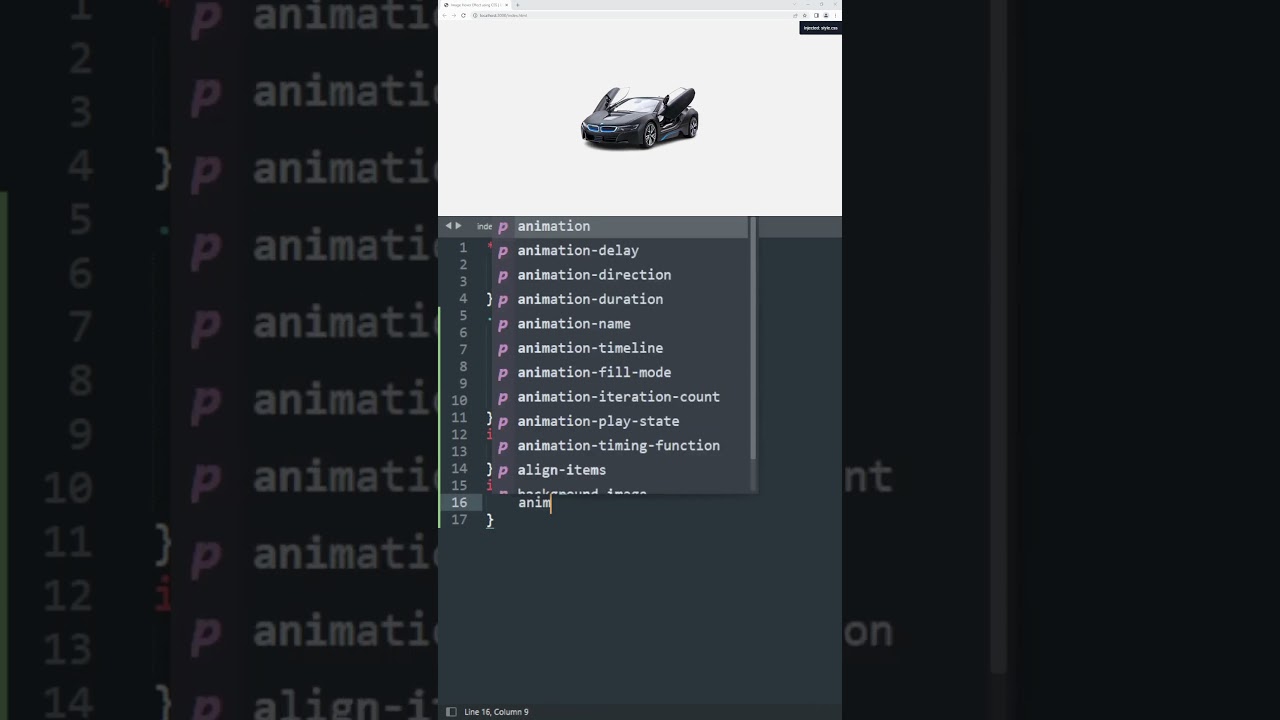Screen dimensions: 1280x720
Task: Reload the page in the browser
Action: coord(463,15)
